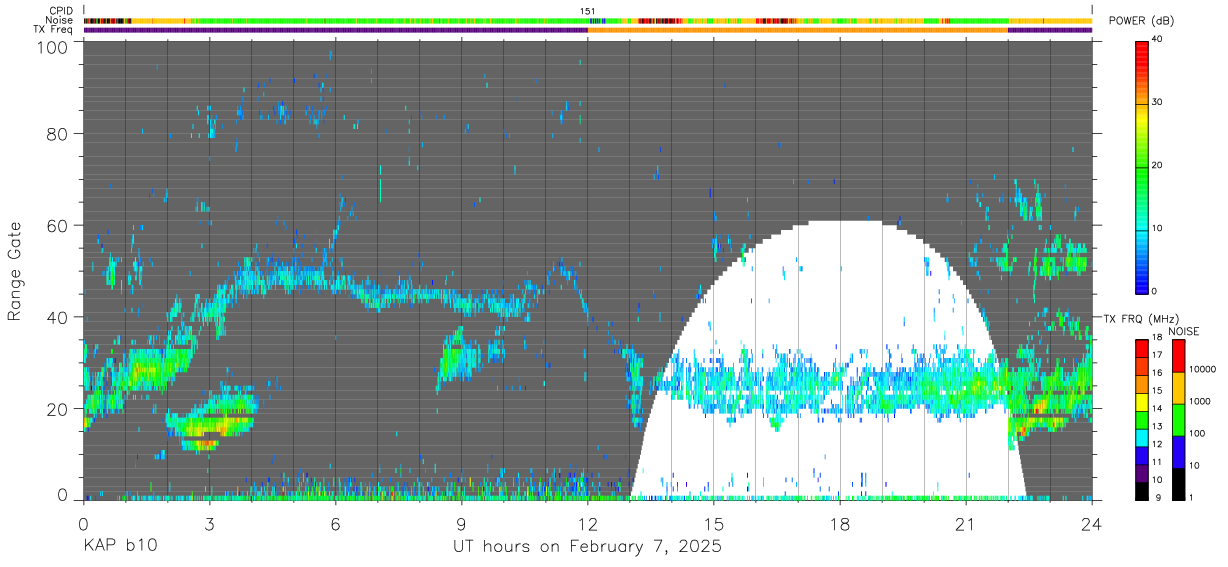The image size is (1228, 567).
Task: Click the 6 tick on the UT hours axis
Action: coord(335,523)
